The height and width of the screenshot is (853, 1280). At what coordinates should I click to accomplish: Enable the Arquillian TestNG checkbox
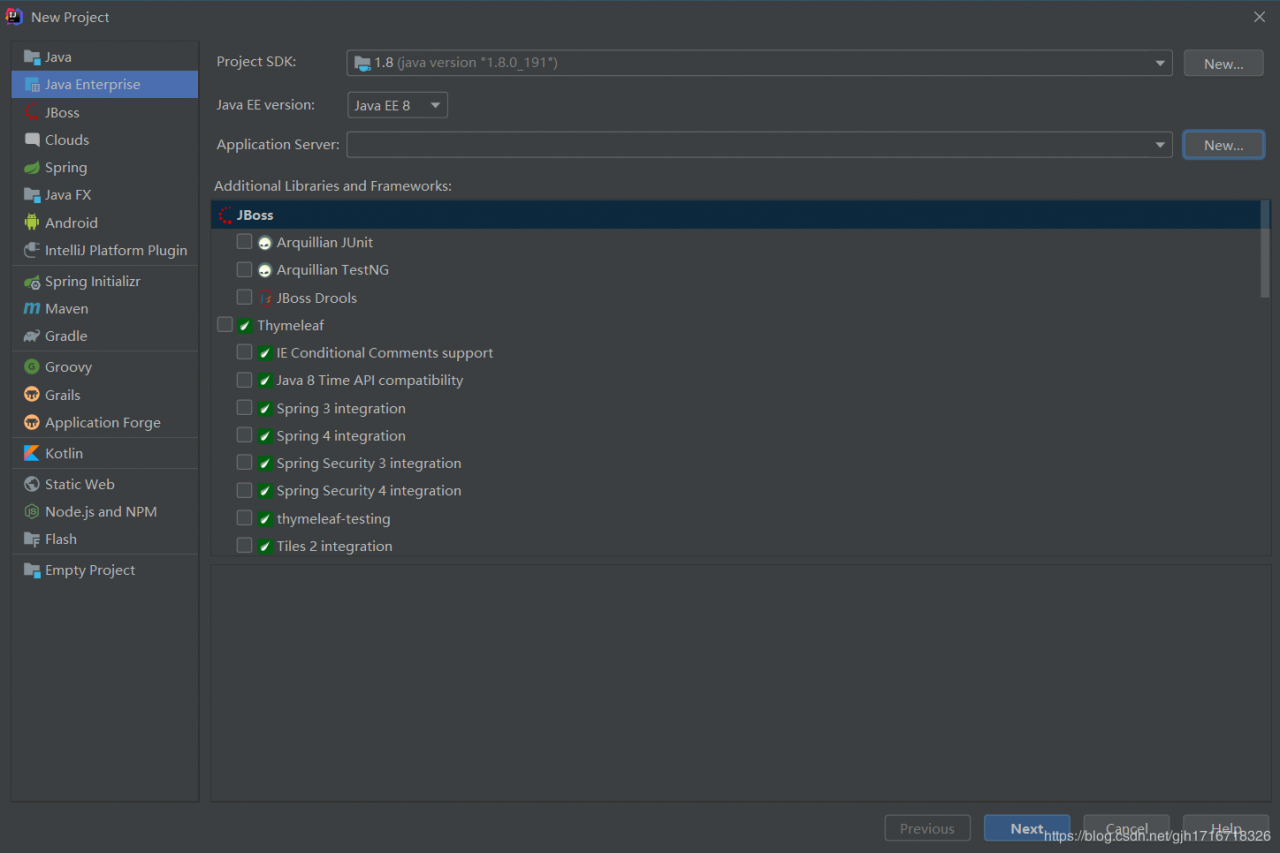point(244,269)
